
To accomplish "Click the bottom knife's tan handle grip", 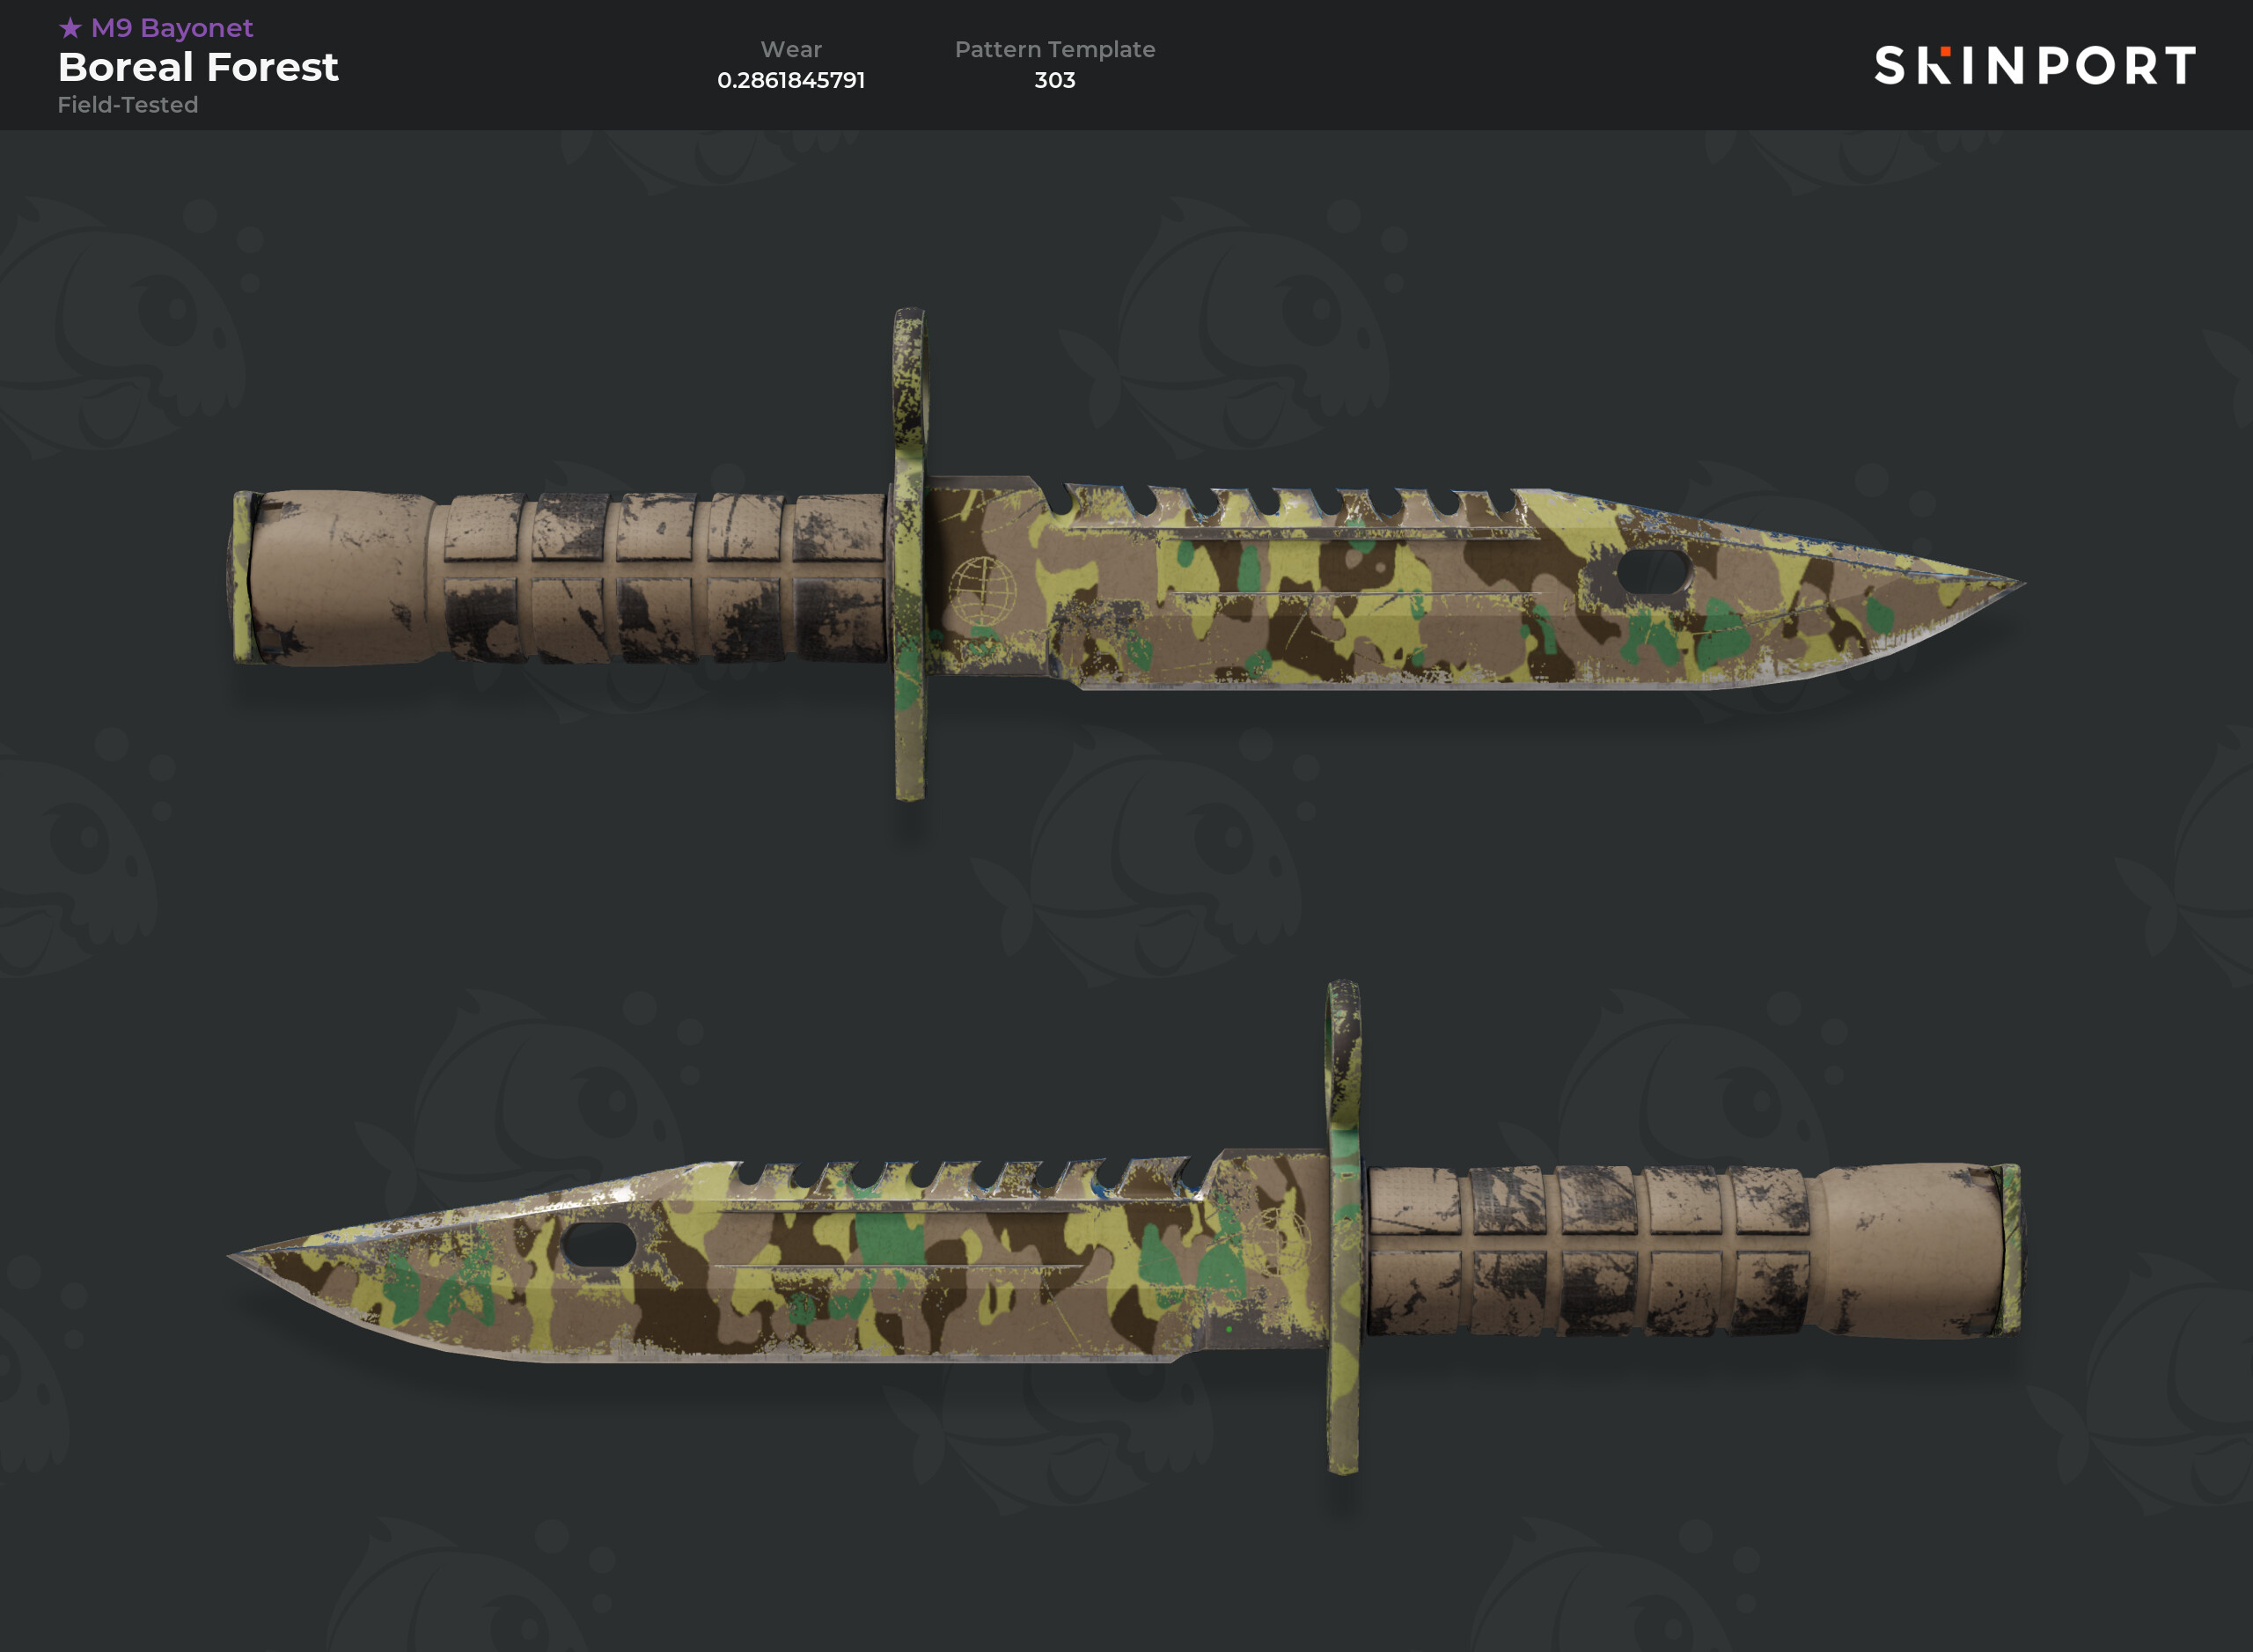I will [1690, 1250].
